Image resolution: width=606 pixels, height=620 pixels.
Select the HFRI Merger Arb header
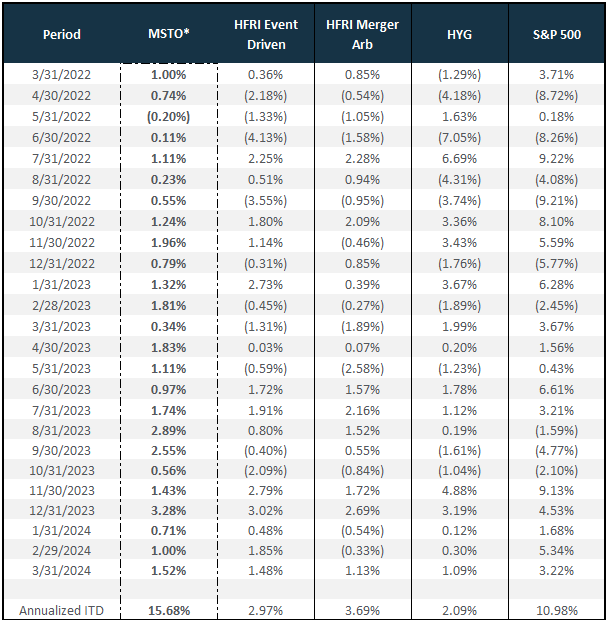tap(362, 34)
